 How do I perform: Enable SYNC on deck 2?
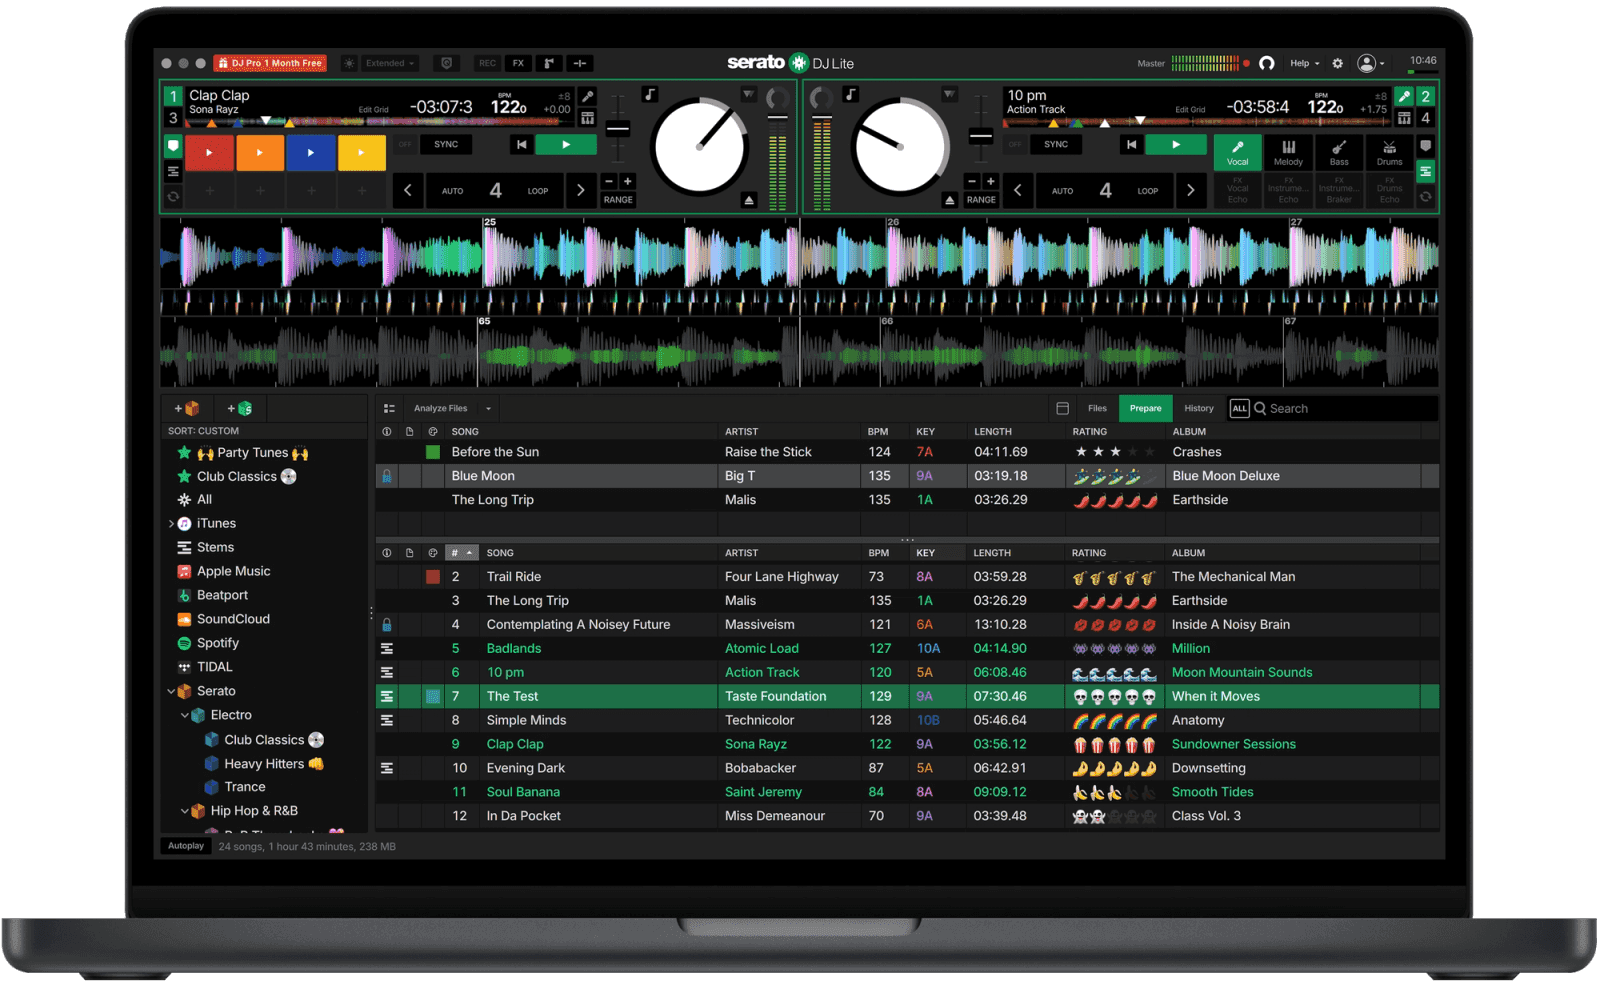click(1056, 144)
